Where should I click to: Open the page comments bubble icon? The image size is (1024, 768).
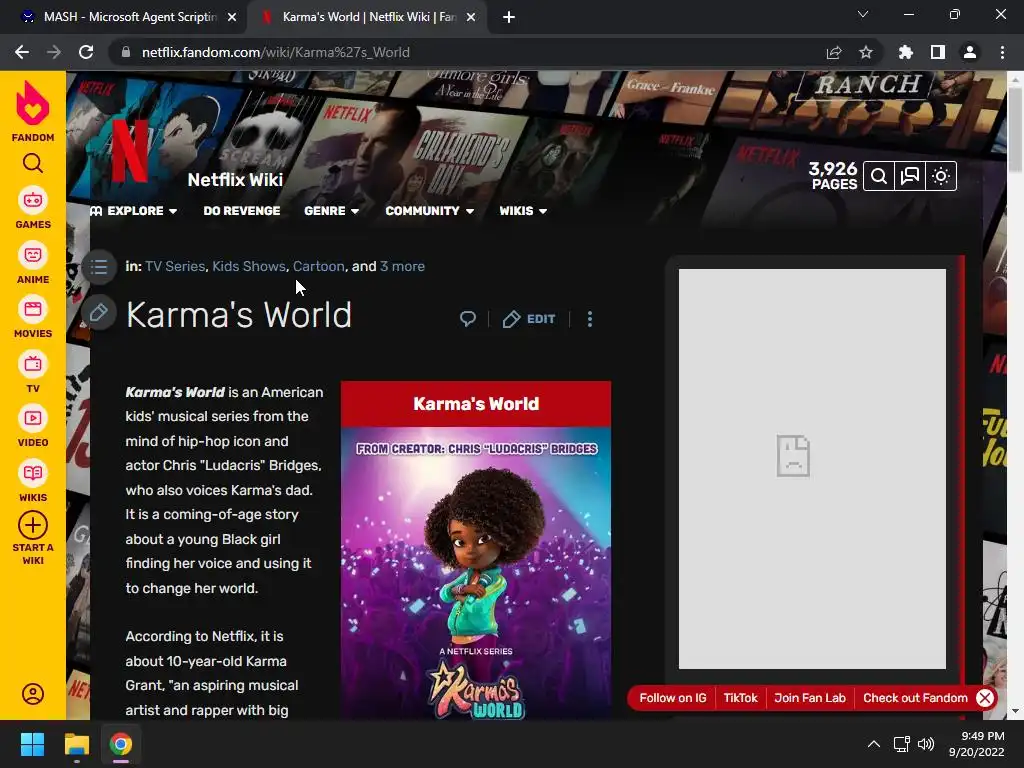(468, 319)
